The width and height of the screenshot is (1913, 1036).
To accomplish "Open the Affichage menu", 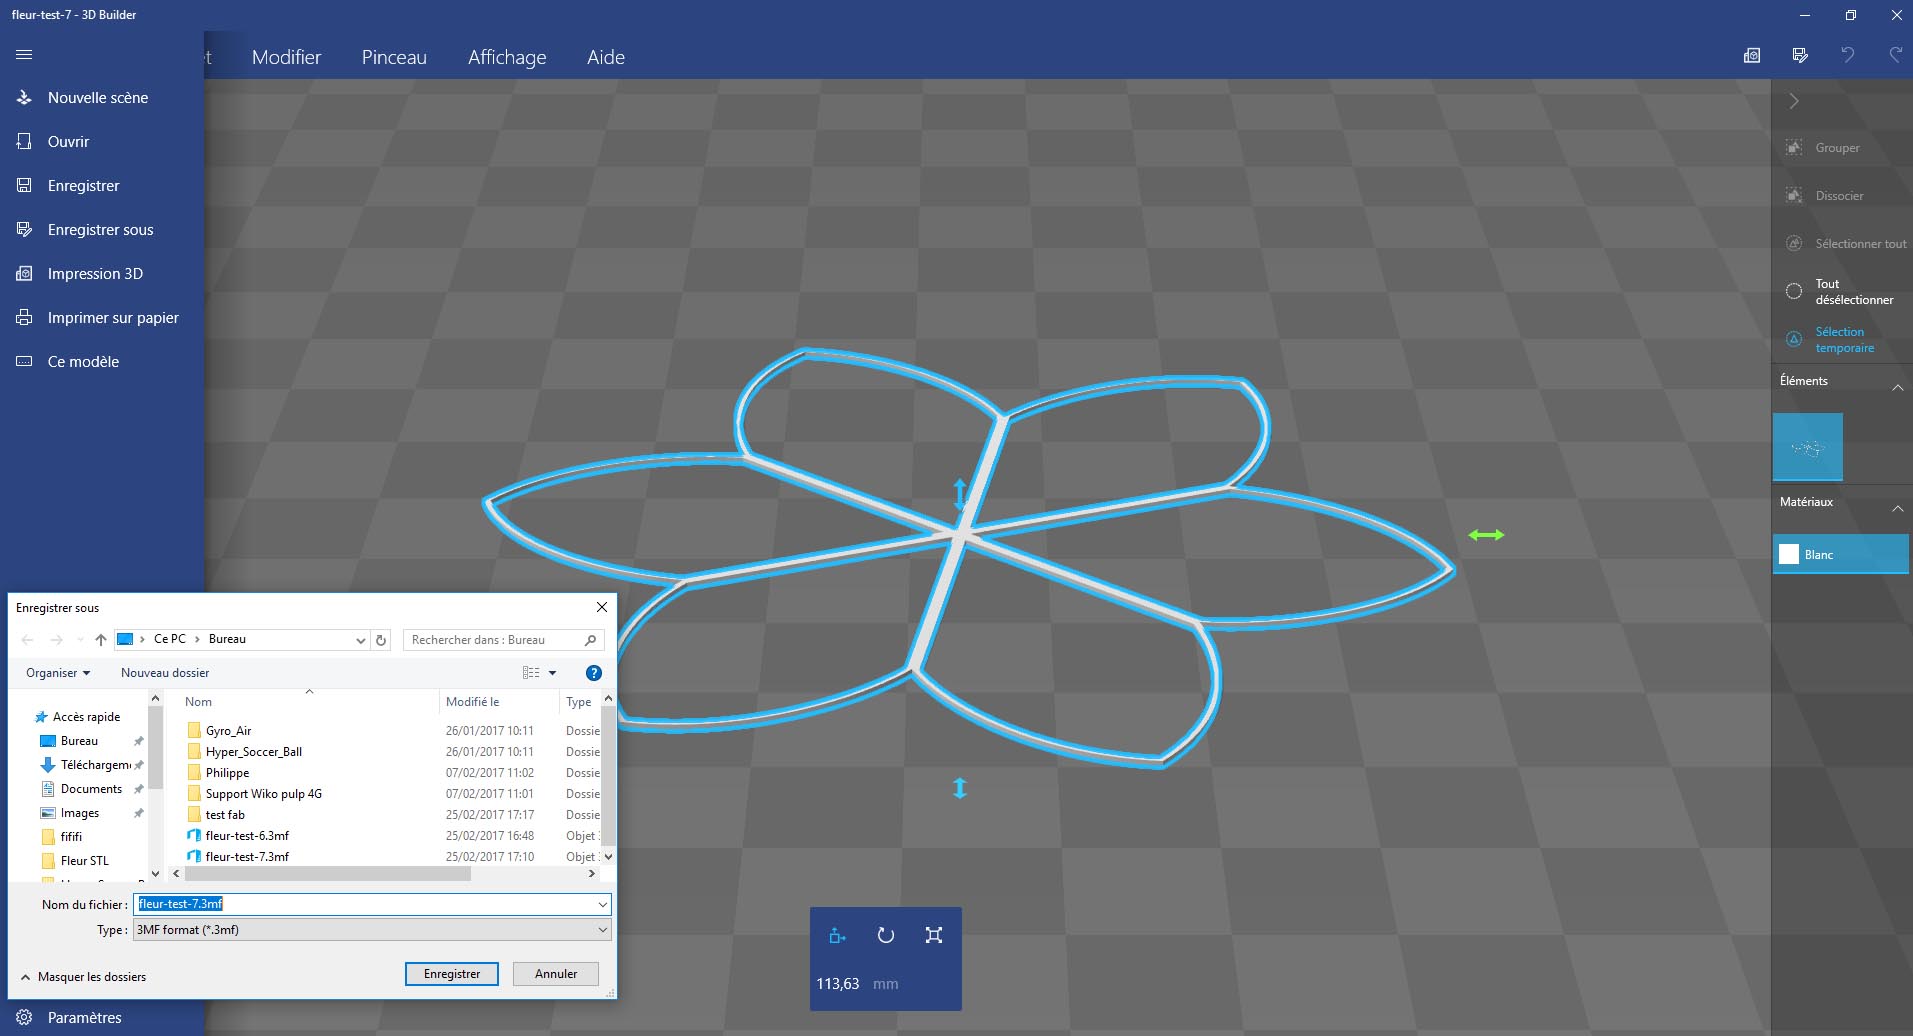I will [x=507, y=57].
